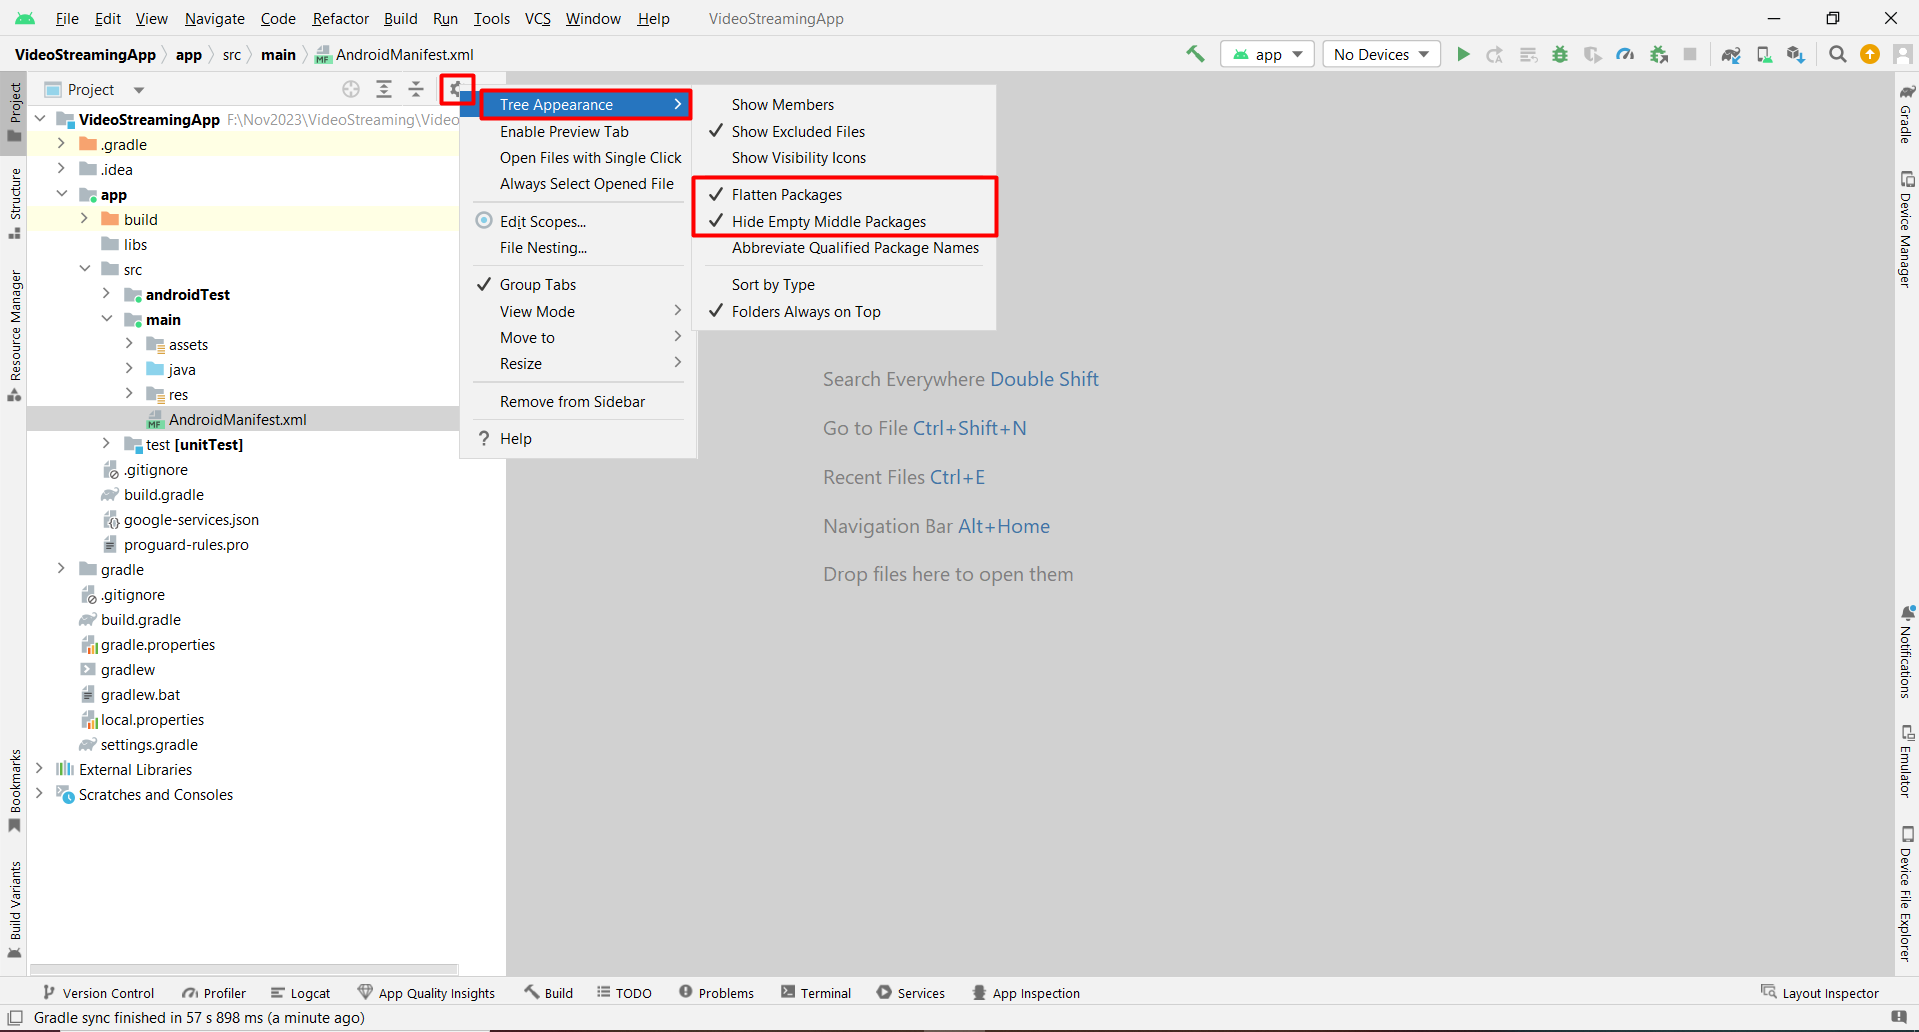Collapse the main folder
The image size is (1919, 1032).
(x=107, y=319)
